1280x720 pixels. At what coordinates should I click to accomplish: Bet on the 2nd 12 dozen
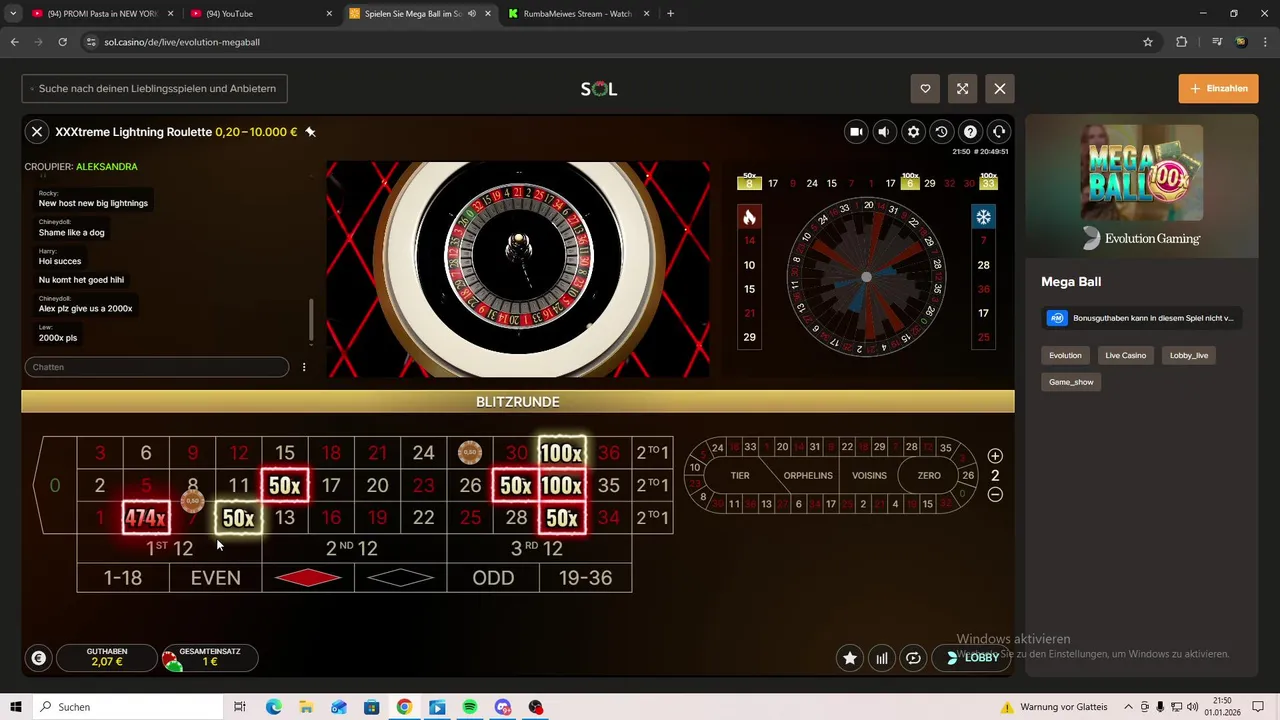[x=354, y=548]
